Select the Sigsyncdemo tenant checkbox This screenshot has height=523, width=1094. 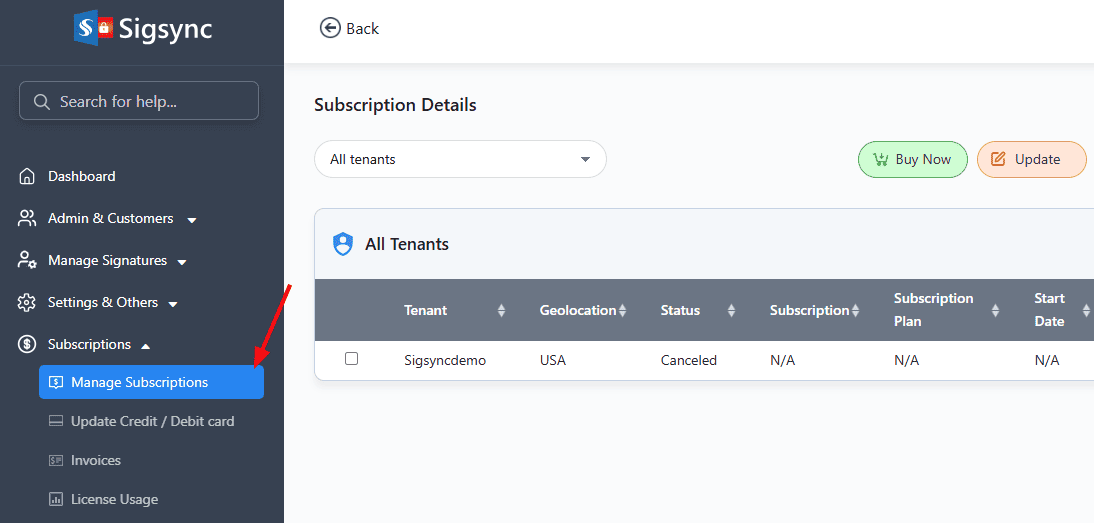pos(351,359)
